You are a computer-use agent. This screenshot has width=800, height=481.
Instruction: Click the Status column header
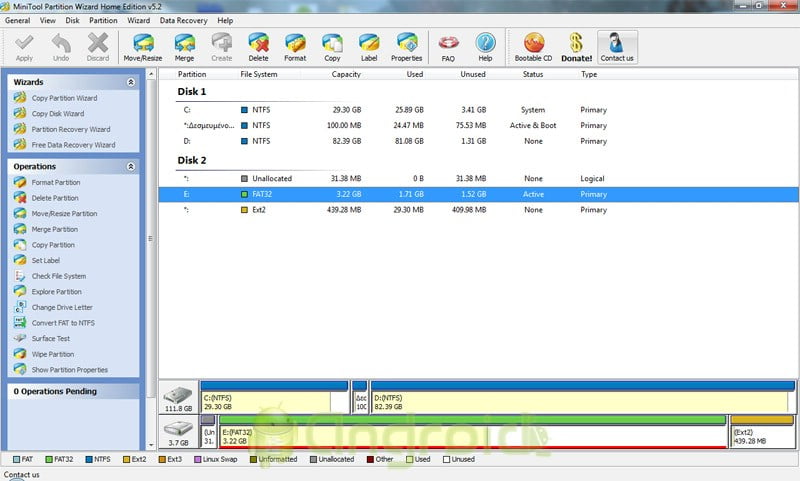coord(533,74)
